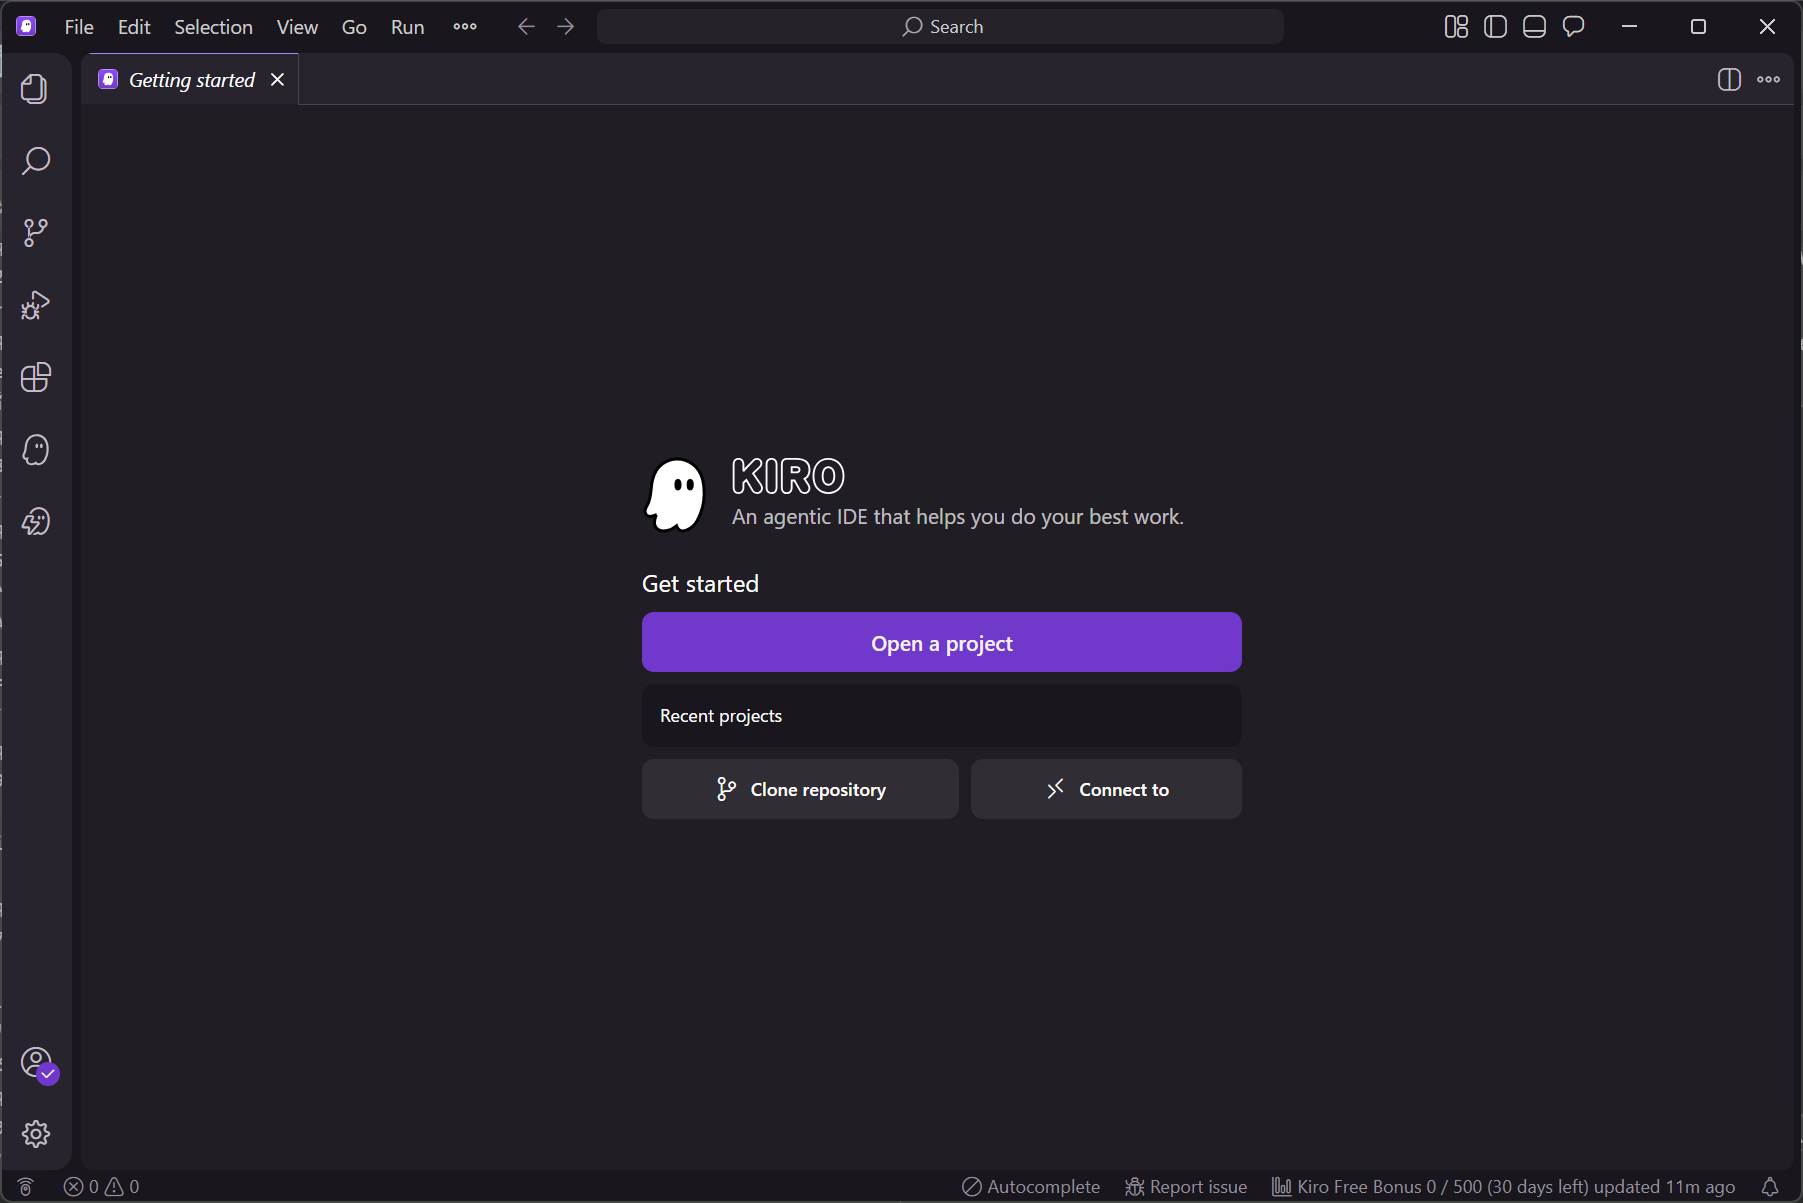Open the Explorer view in activity bar
1803x1203 pixels.
[x=35, y=89]
